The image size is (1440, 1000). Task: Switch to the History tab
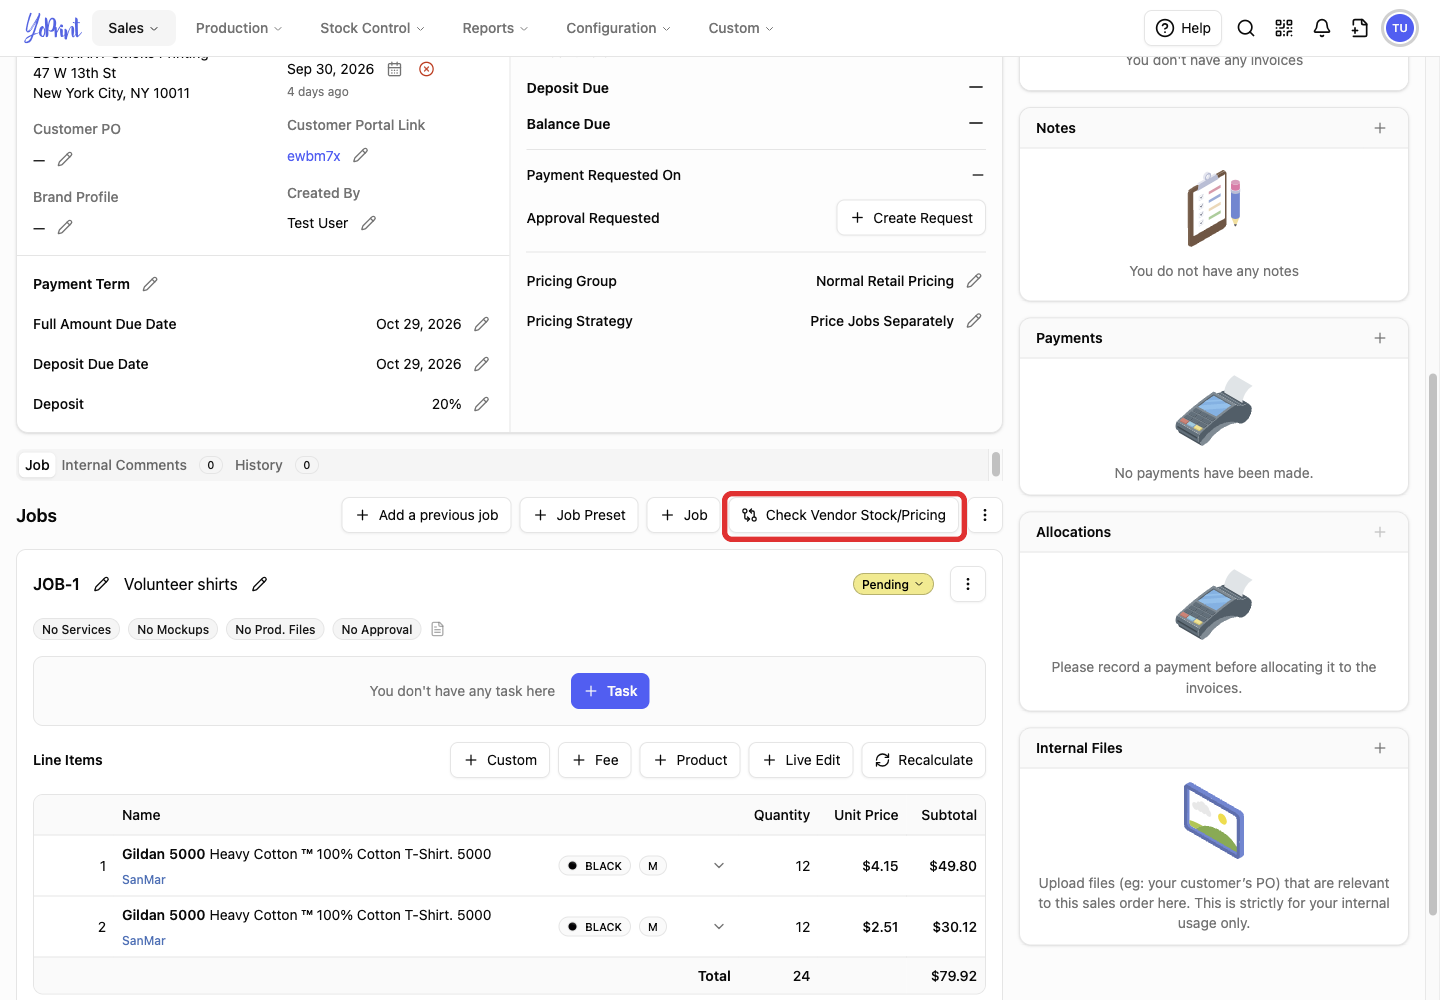[x=274, y=465]
